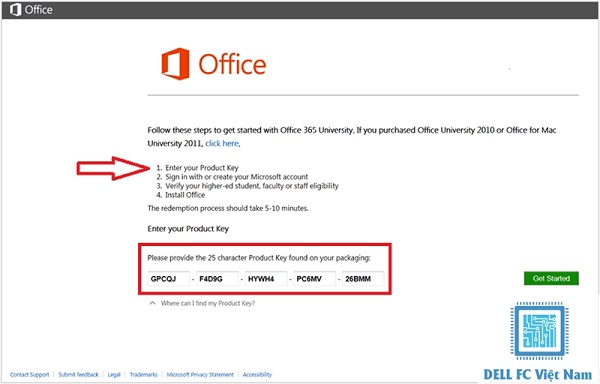The height and width of the screenshot is (384, 600).
Task: Click the red arrow pointing to step one
Action: coord(113,168)
